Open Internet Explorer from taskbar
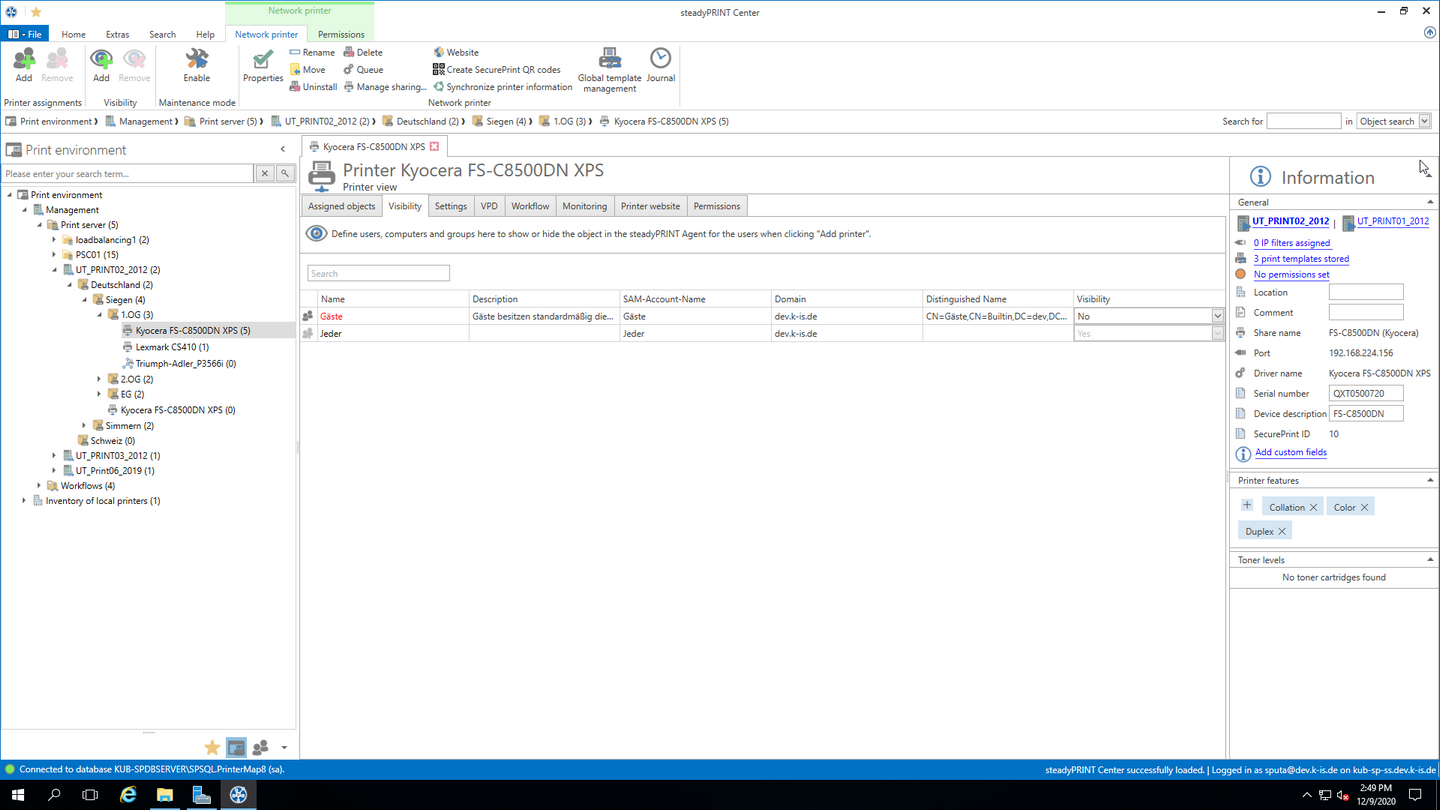Image resolution: width=1440 pixels, height=810 pixels. click(128, 795)
